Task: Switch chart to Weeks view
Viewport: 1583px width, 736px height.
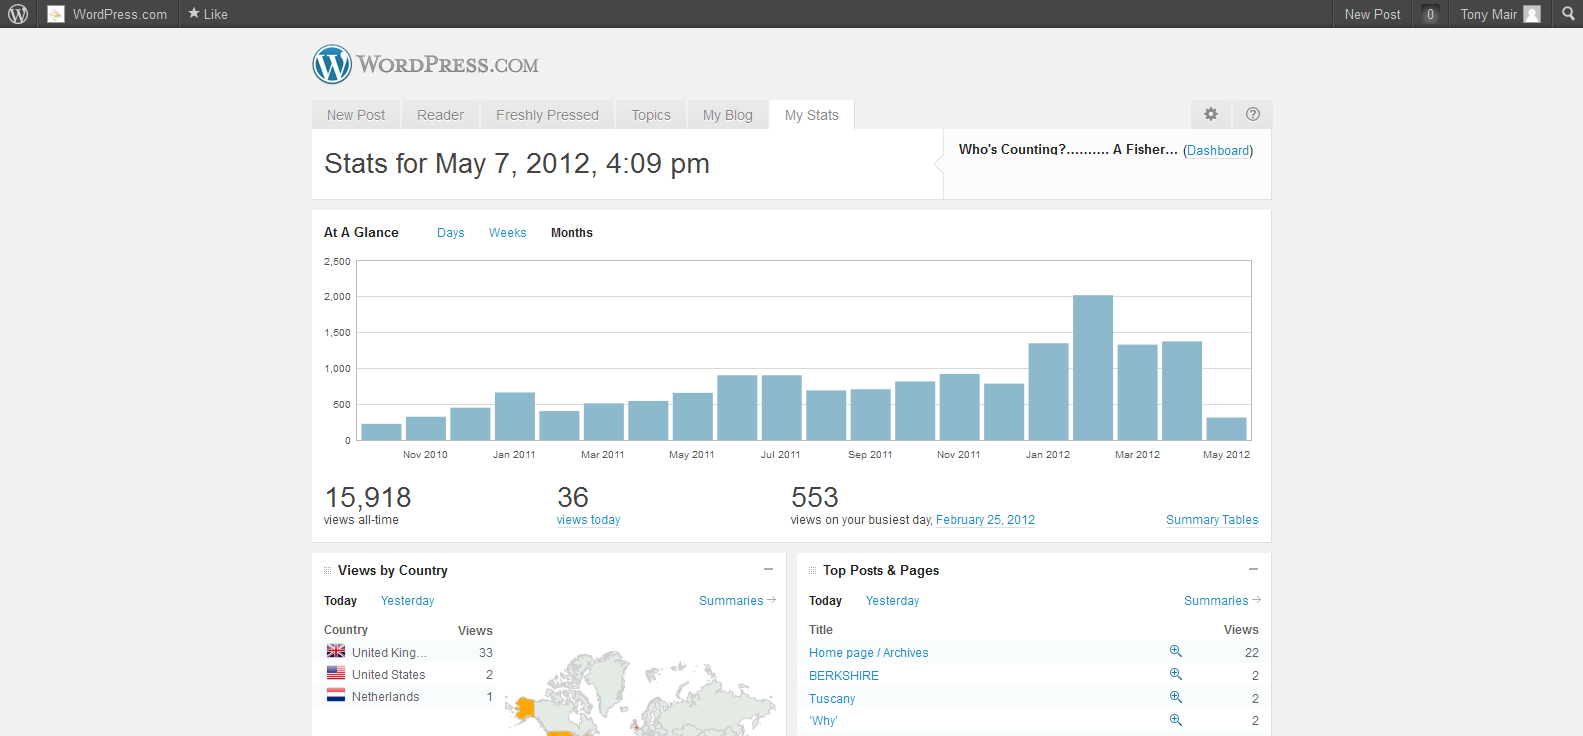Action: (x=507, y=233)
